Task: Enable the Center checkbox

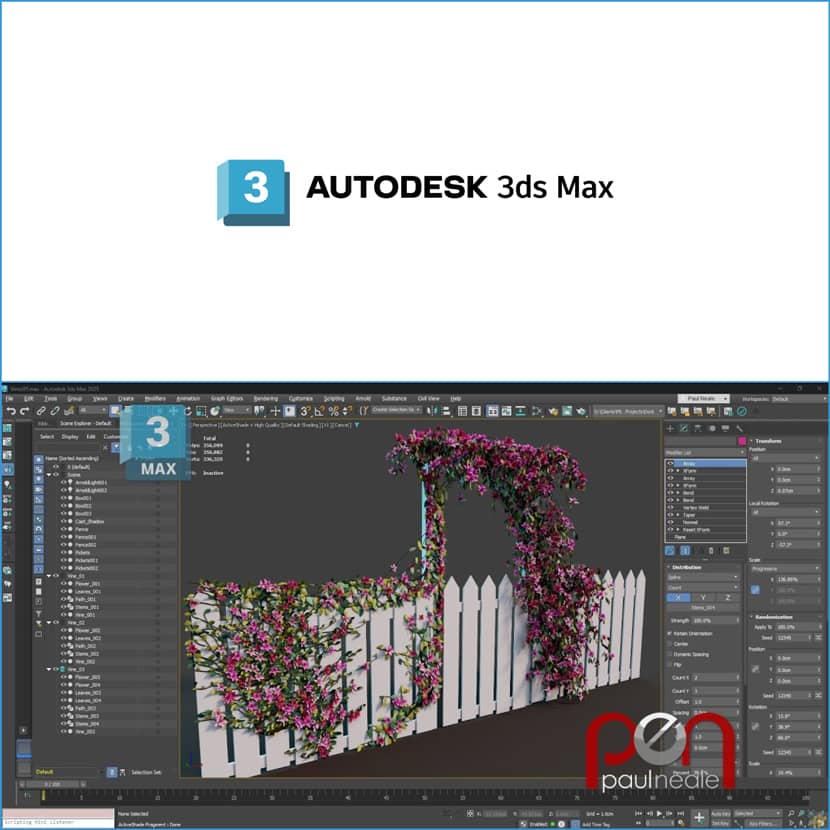Action: 670,644
